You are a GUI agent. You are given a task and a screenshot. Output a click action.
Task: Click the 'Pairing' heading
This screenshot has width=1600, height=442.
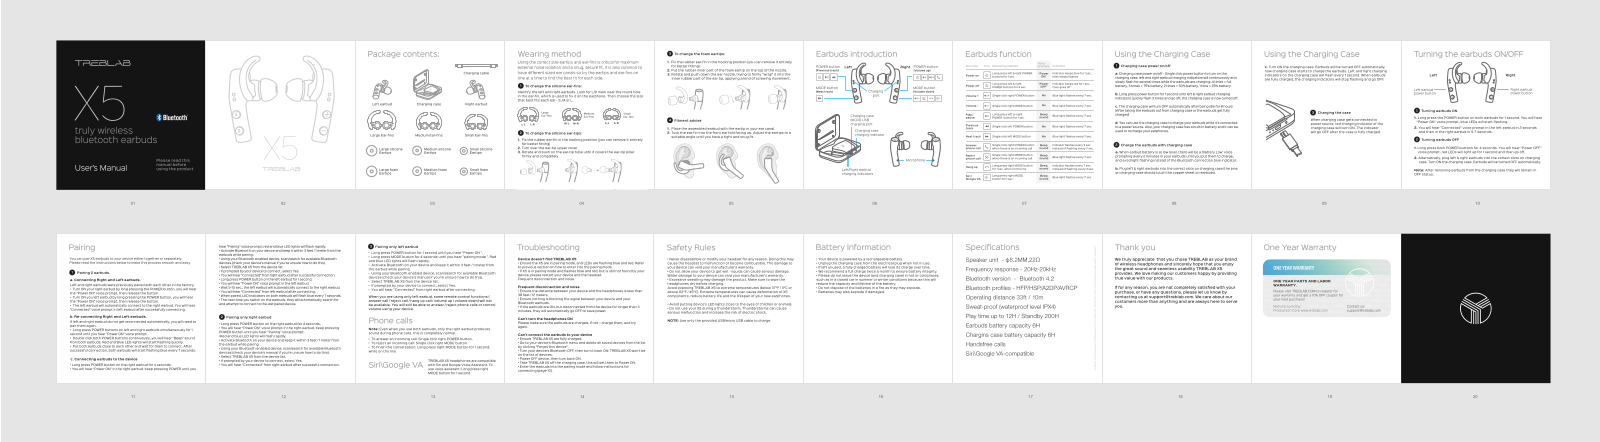pyautogui.click(x=82, y=247)
